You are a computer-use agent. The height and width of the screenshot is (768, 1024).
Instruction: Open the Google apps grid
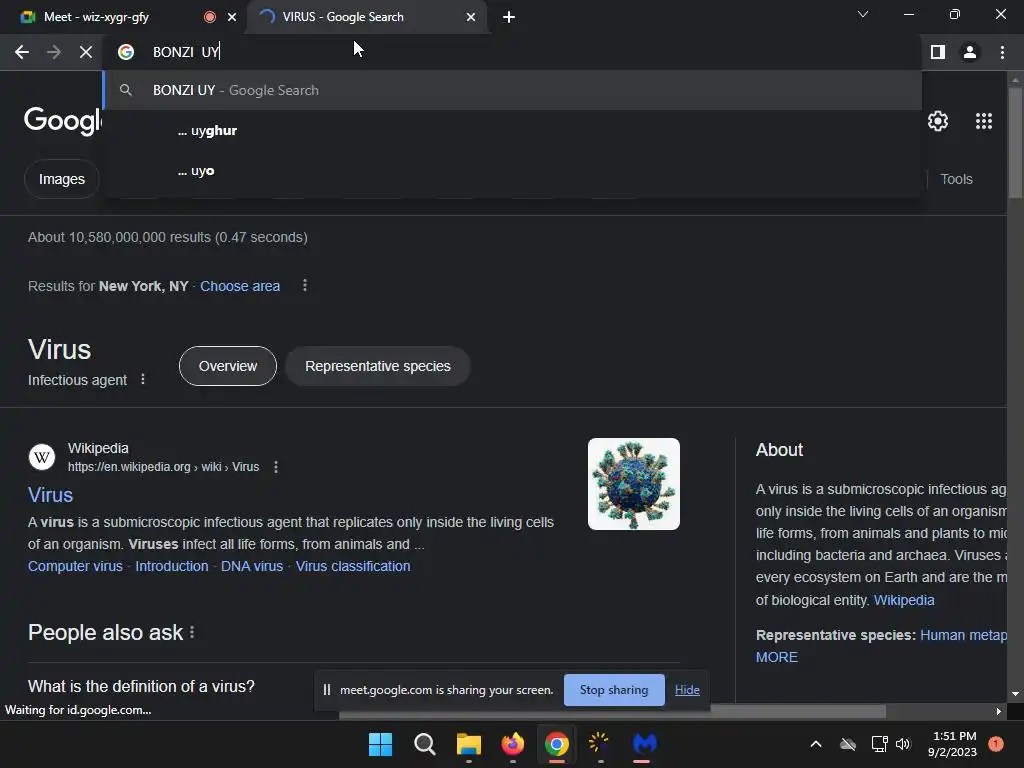point(984,121)
